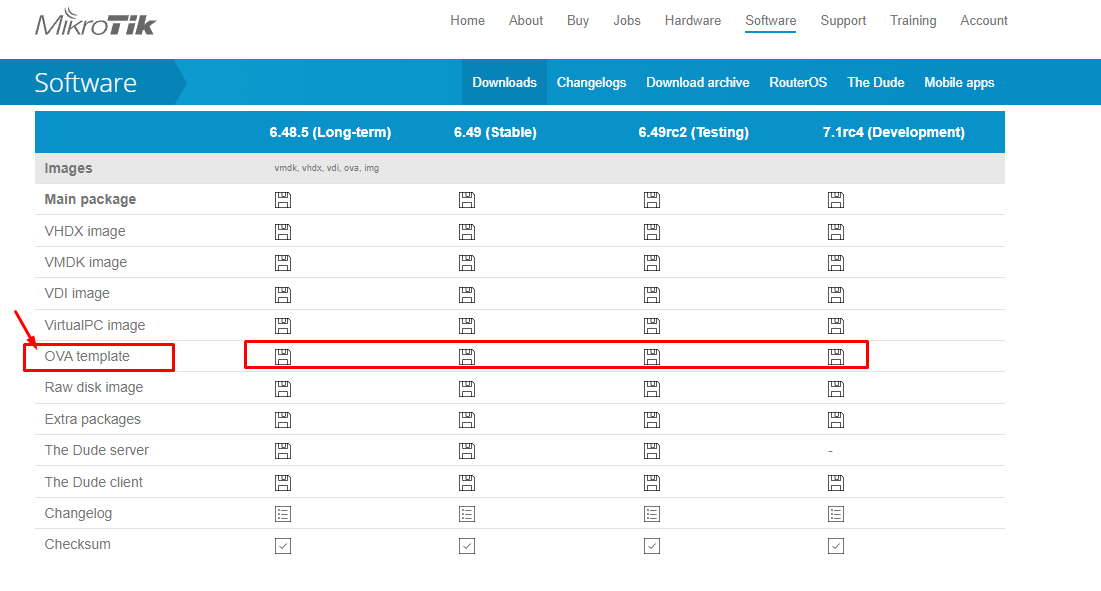Download The Dude server for 6.49rc2 Testing

tap(652, 451)
